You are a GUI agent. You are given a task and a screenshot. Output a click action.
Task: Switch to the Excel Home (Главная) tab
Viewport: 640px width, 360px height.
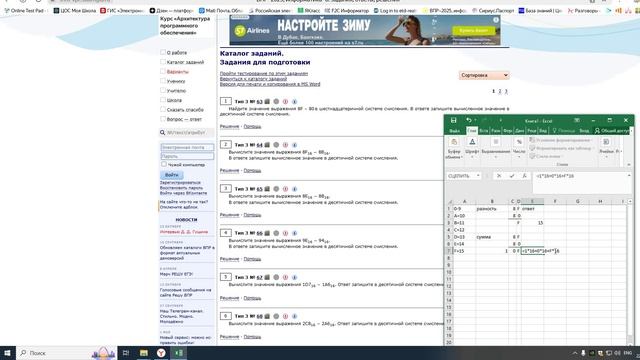(472, 131)
